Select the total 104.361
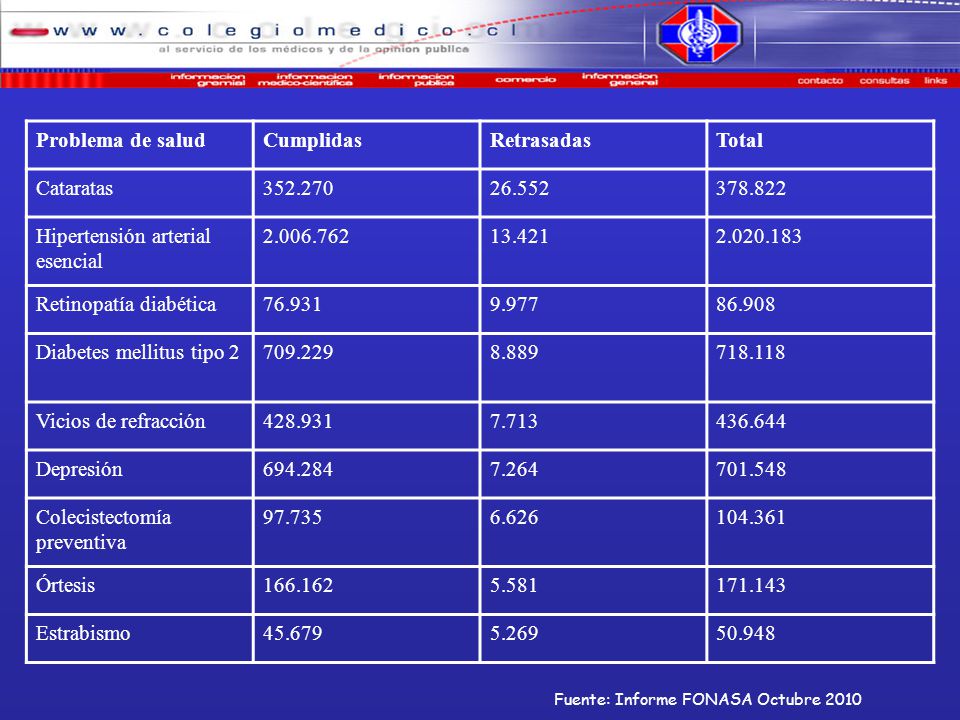 click(751, 517)
